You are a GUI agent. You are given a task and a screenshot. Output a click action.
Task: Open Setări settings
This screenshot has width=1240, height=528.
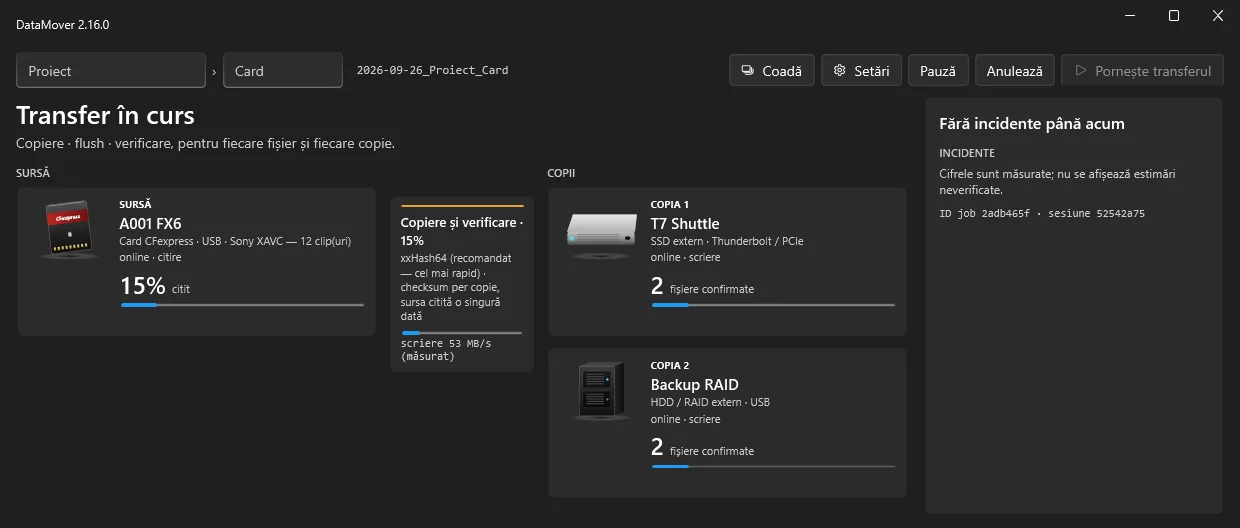click(862, 71)
